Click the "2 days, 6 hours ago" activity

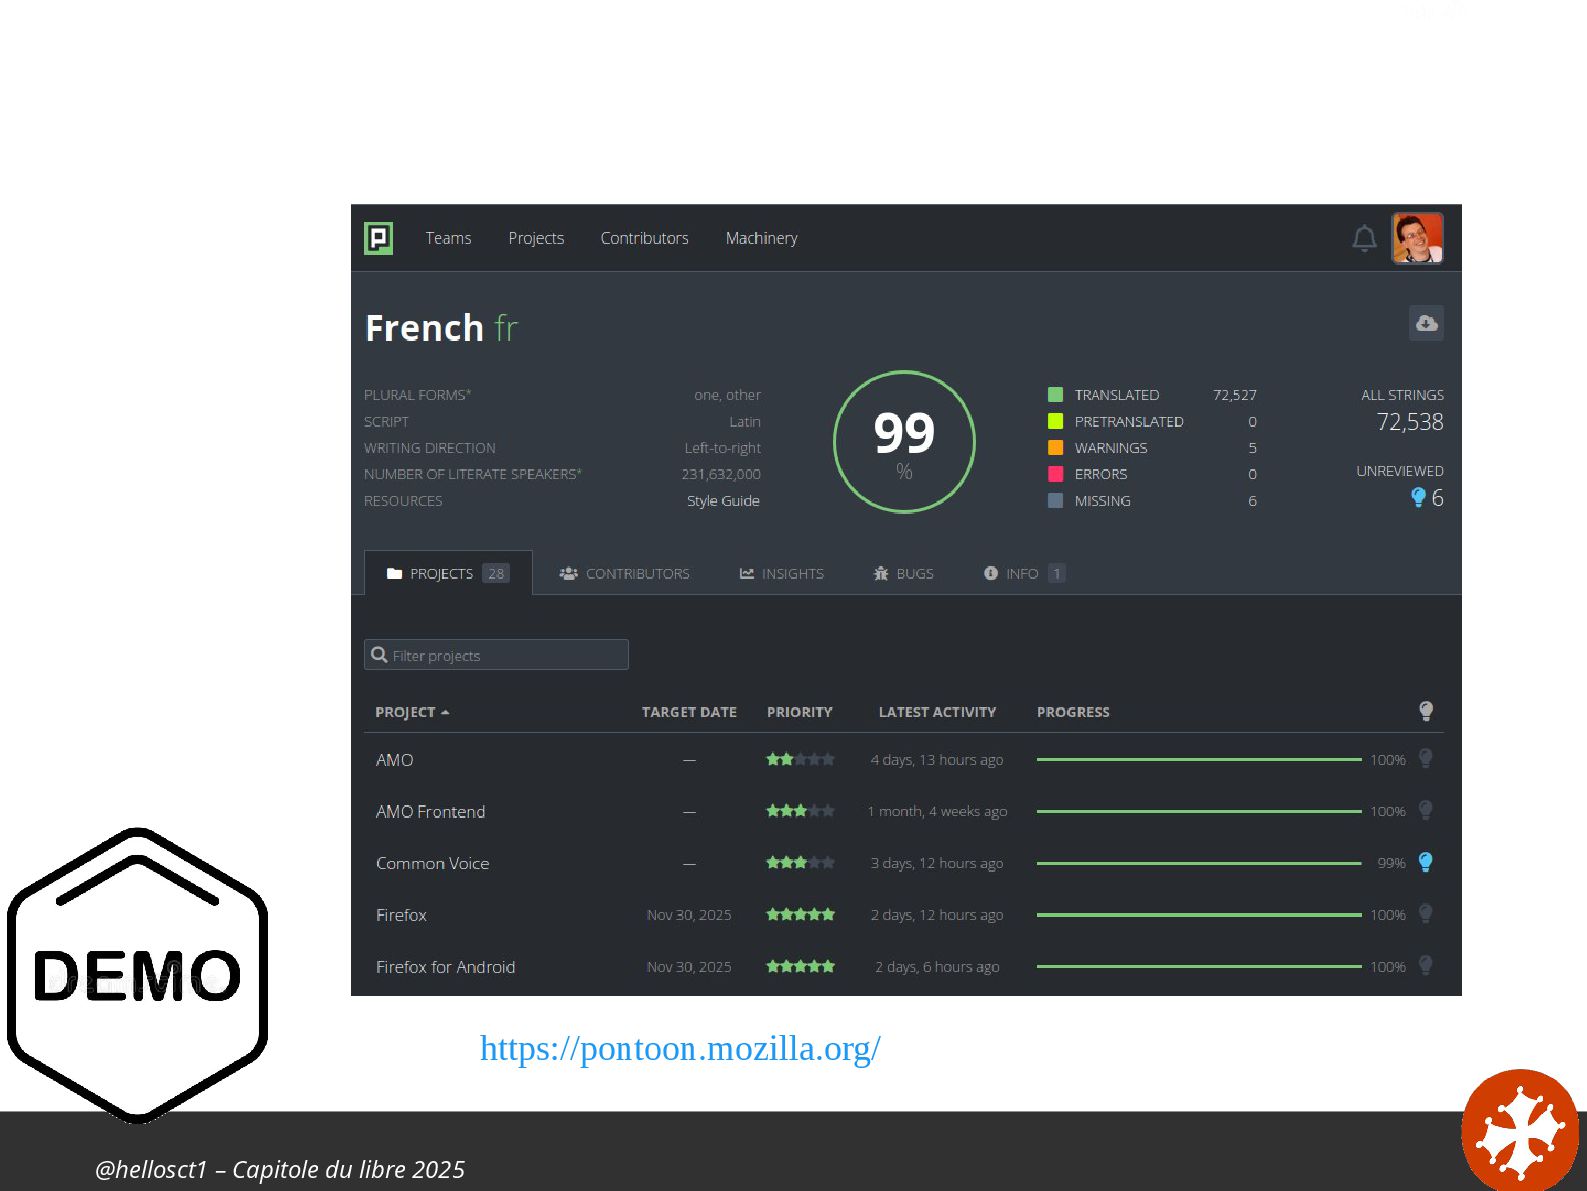click(937, 967)
